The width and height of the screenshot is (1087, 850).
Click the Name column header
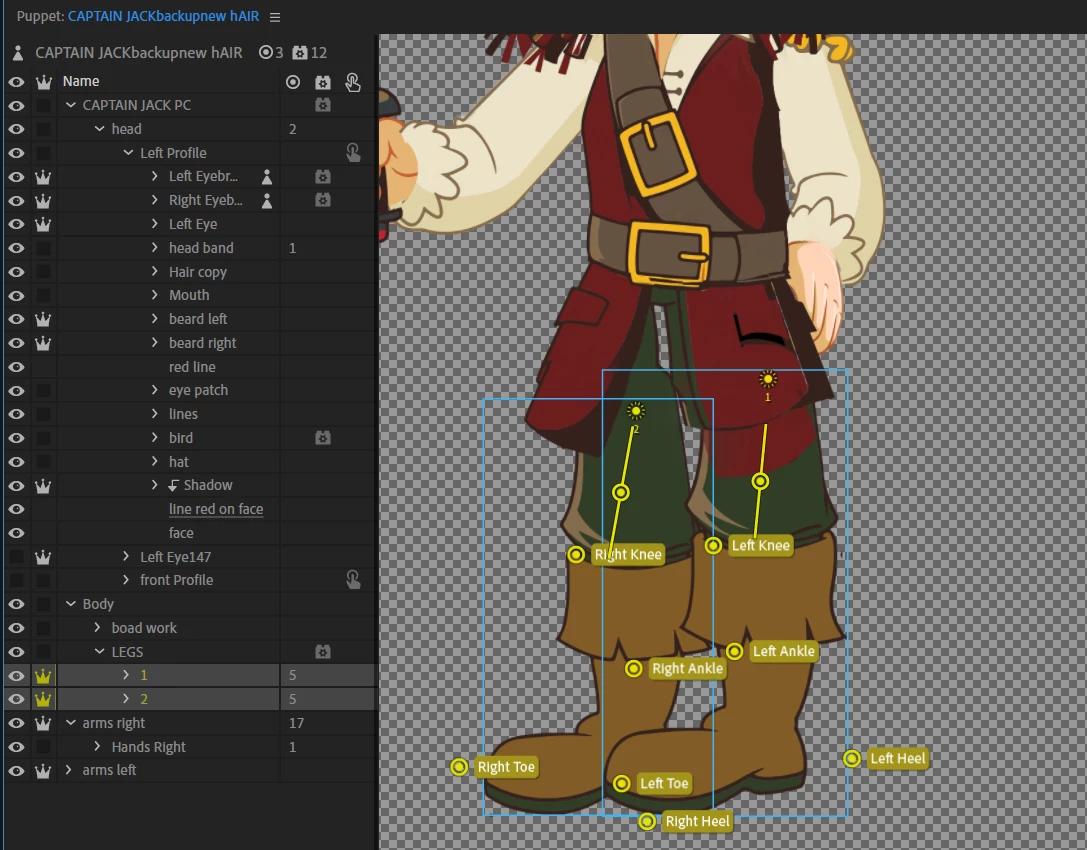pyautogui.click(x=81, y=81)
